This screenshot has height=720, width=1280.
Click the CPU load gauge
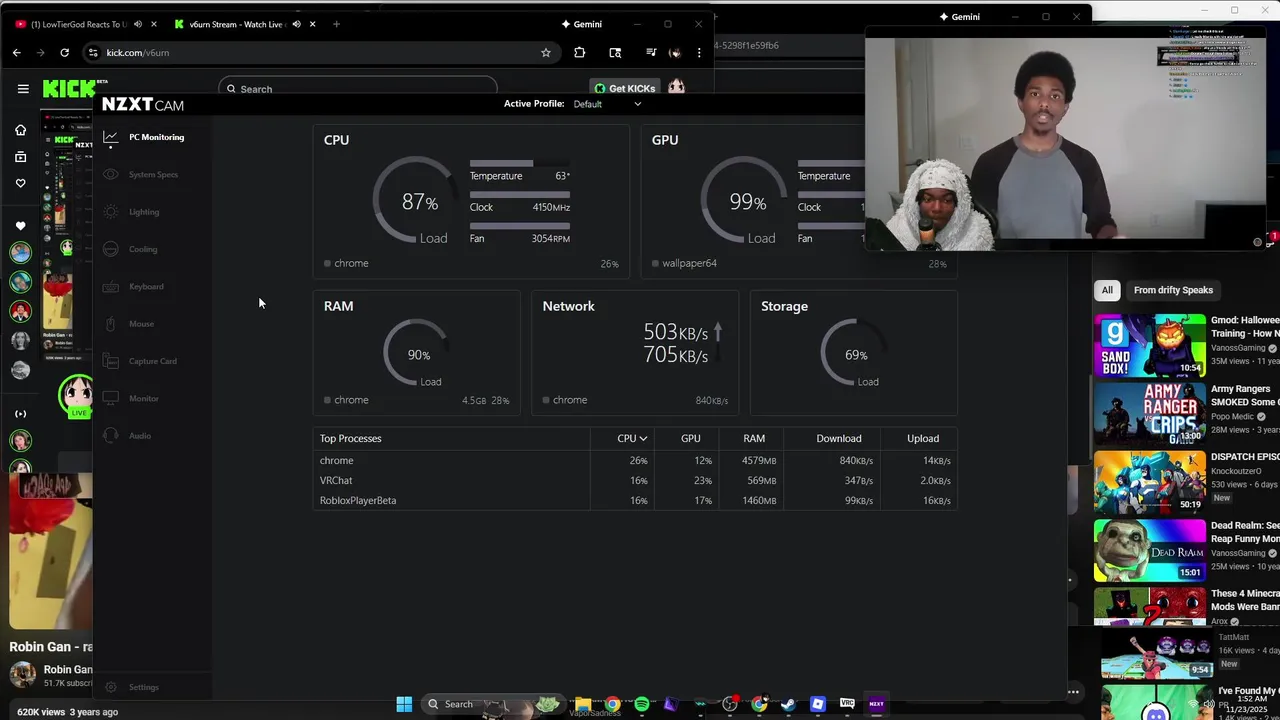414,202
